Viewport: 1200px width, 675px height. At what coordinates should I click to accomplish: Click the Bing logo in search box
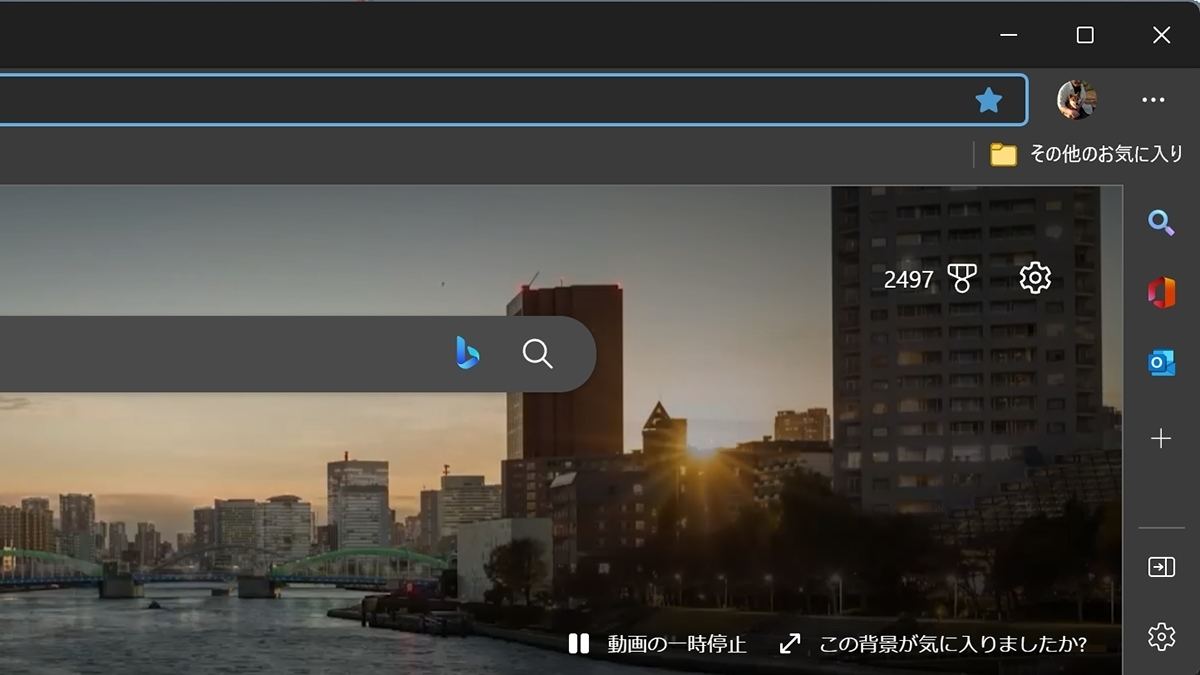tap(467, 353)
